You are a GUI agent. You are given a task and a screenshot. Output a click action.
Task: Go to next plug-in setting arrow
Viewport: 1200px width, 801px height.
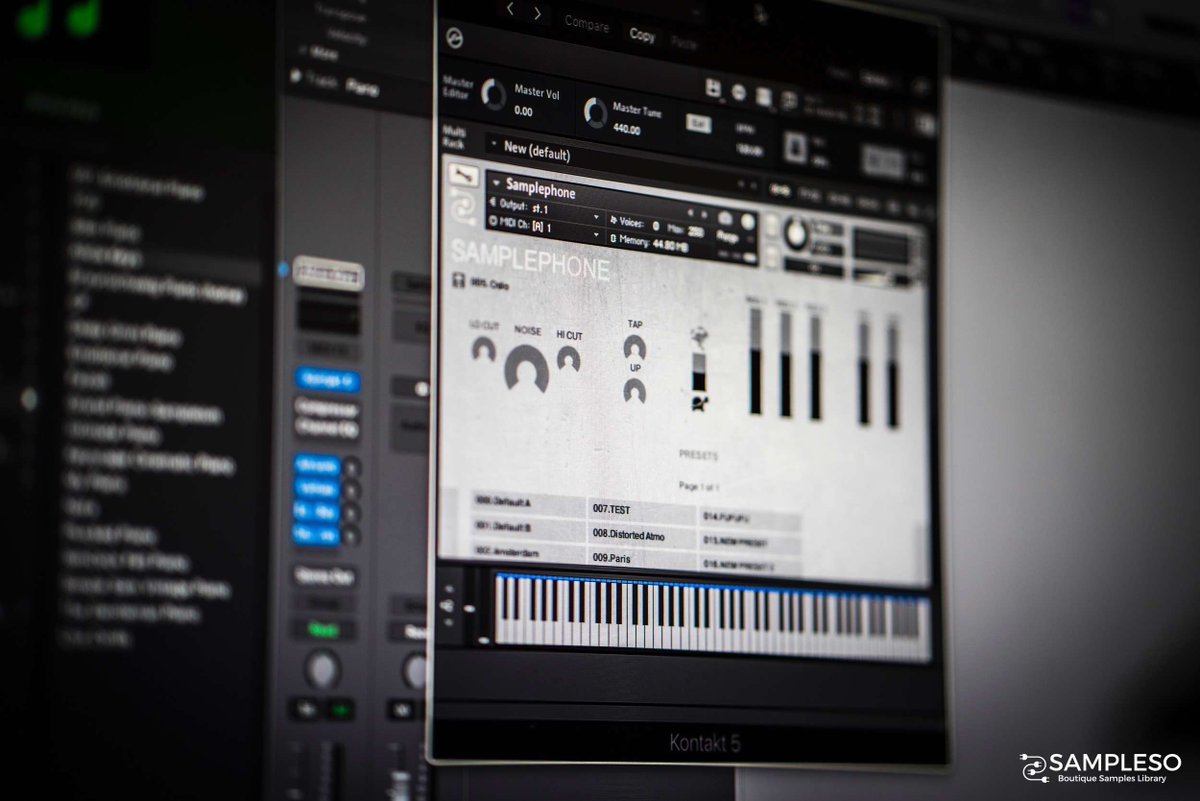point(538,12)
